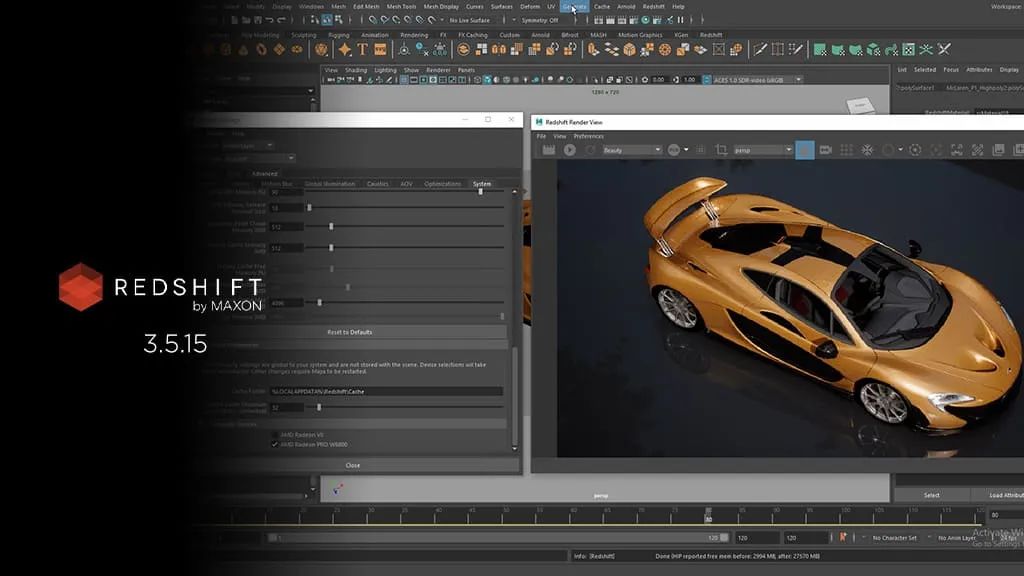Click the snowflake icon in Render View toolbar
The width and height of the screenshot is (1024, 576).
pyautogui.click(x=867, y=148)
